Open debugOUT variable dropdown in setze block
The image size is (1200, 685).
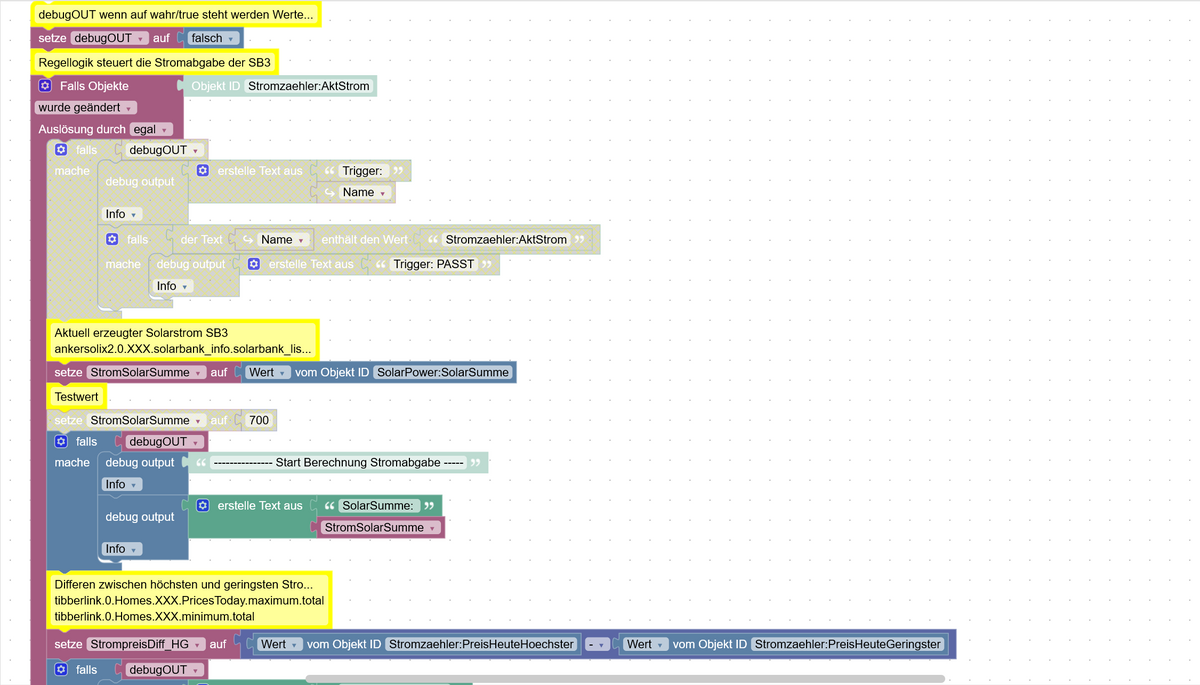tap(109, 38)
